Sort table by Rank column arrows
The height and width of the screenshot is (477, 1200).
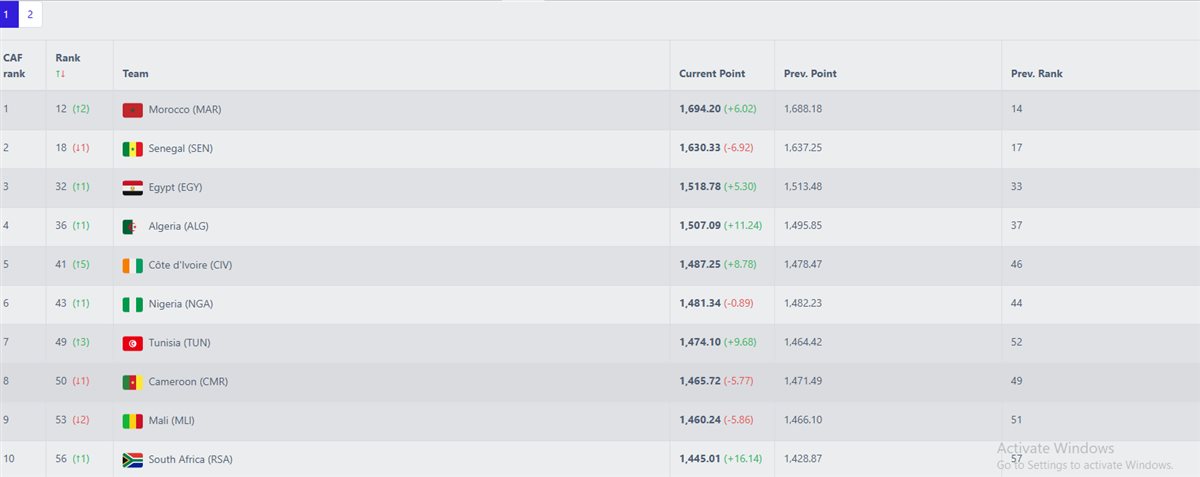tap(61, 74)
